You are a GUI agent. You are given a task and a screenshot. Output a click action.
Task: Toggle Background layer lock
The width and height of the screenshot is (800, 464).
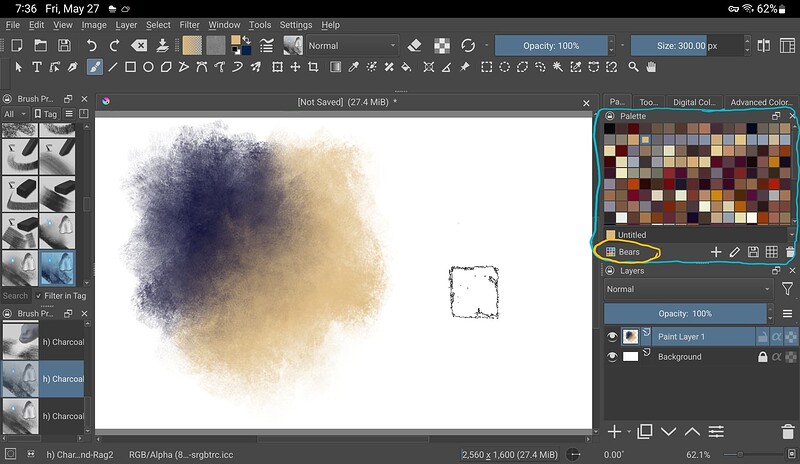click(763, 357)
